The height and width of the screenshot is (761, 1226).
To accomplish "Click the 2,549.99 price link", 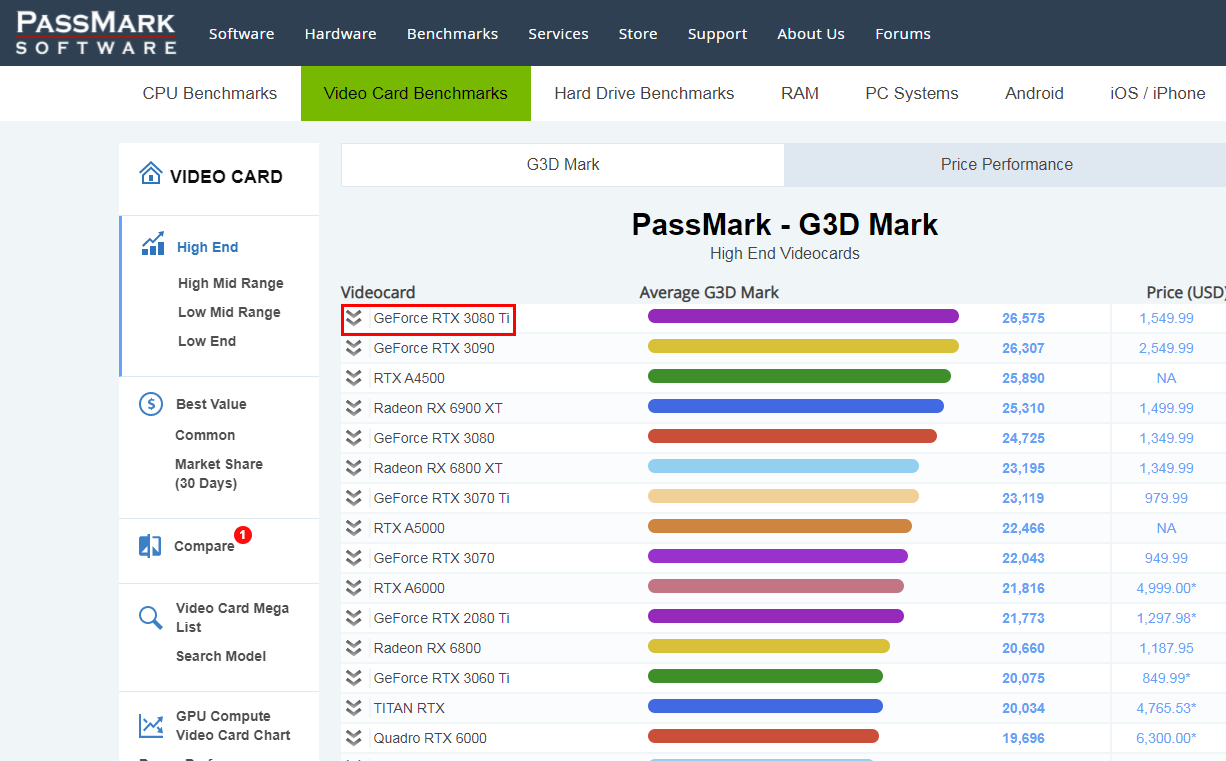I will [1166, 348].
